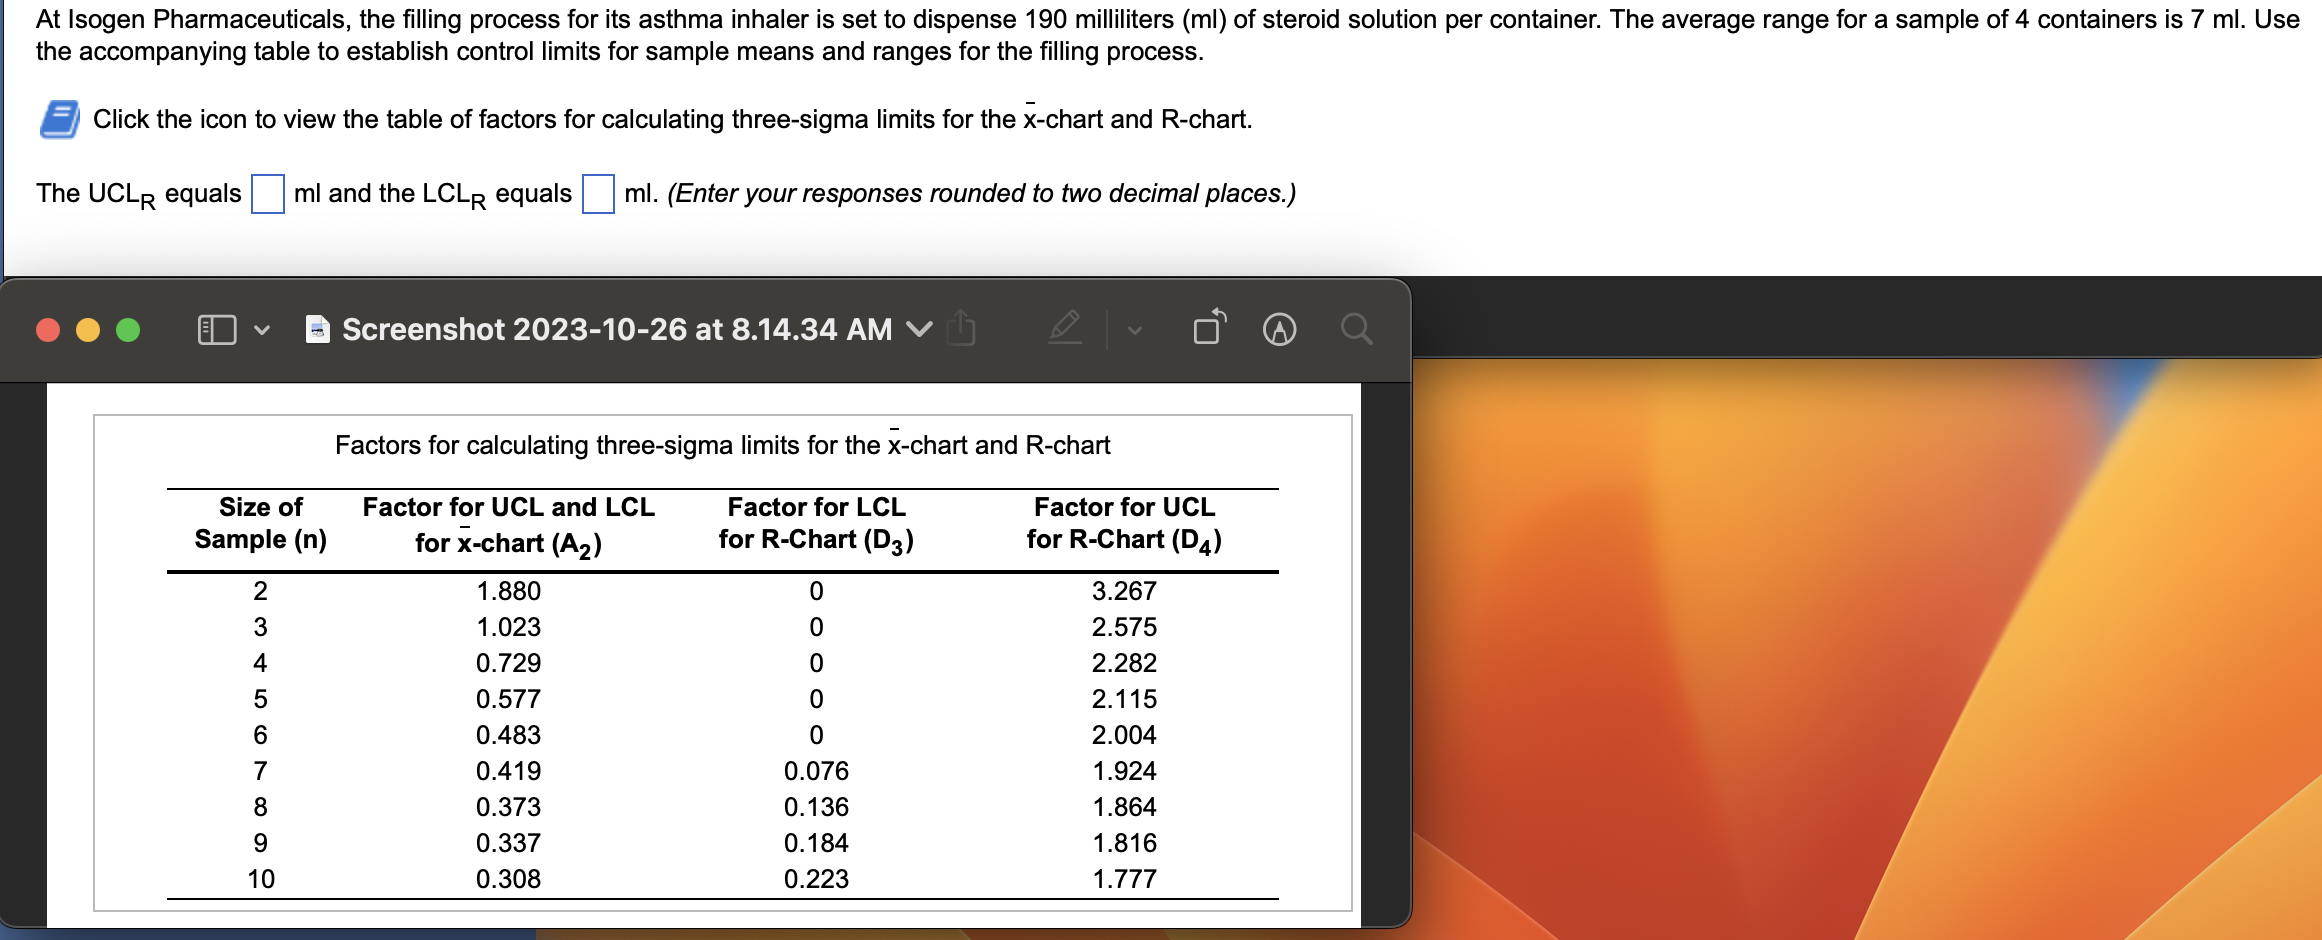This screenshot has width=2322, height=940.
Task: Toggle the Preview sidebar view button
Action: [x=217, y=329]
